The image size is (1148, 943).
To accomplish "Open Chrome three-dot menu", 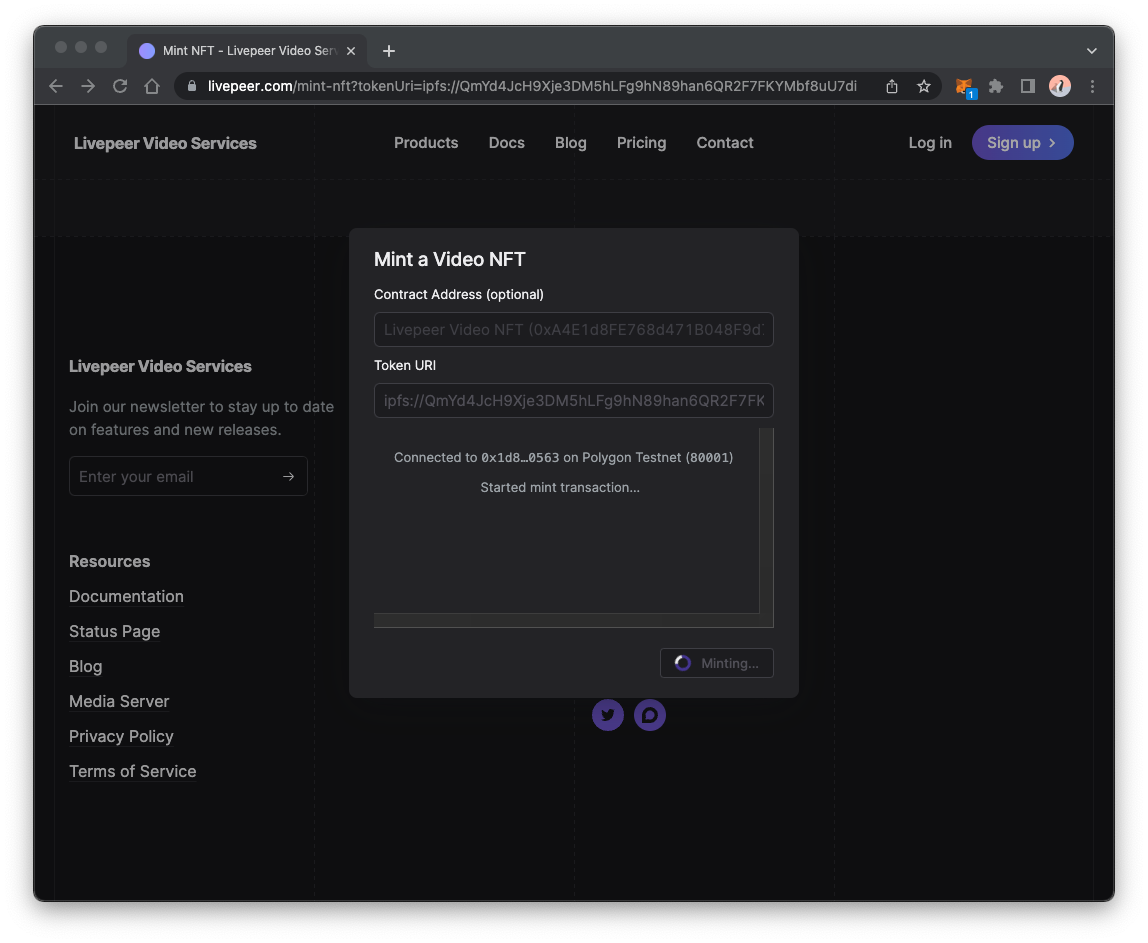I will [x=1092, y=86].
